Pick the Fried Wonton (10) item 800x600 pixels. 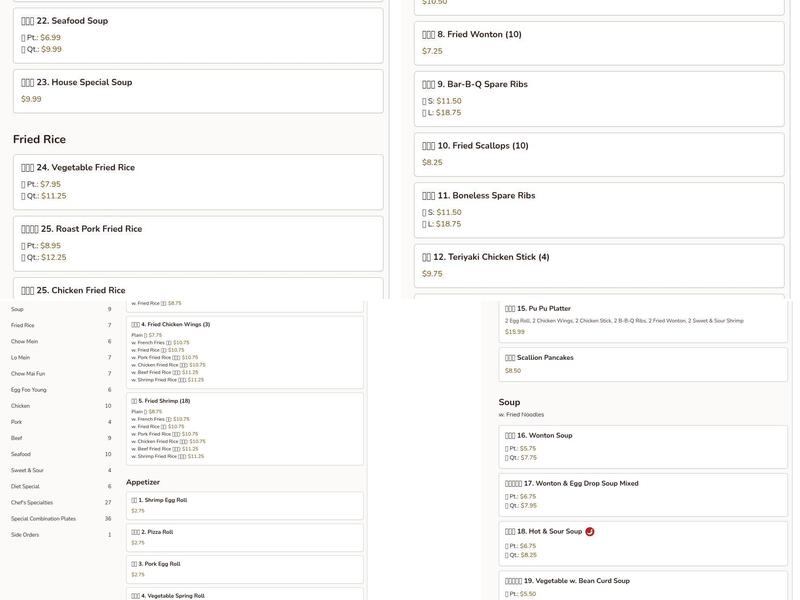tap(599, 42)
